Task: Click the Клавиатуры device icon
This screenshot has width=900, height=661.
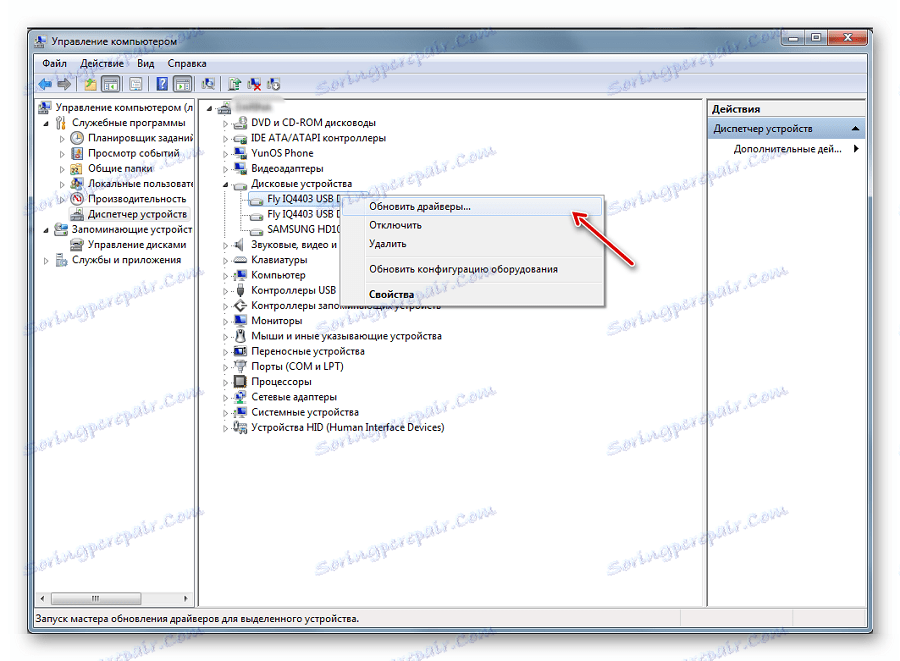Action: [240, 260]
